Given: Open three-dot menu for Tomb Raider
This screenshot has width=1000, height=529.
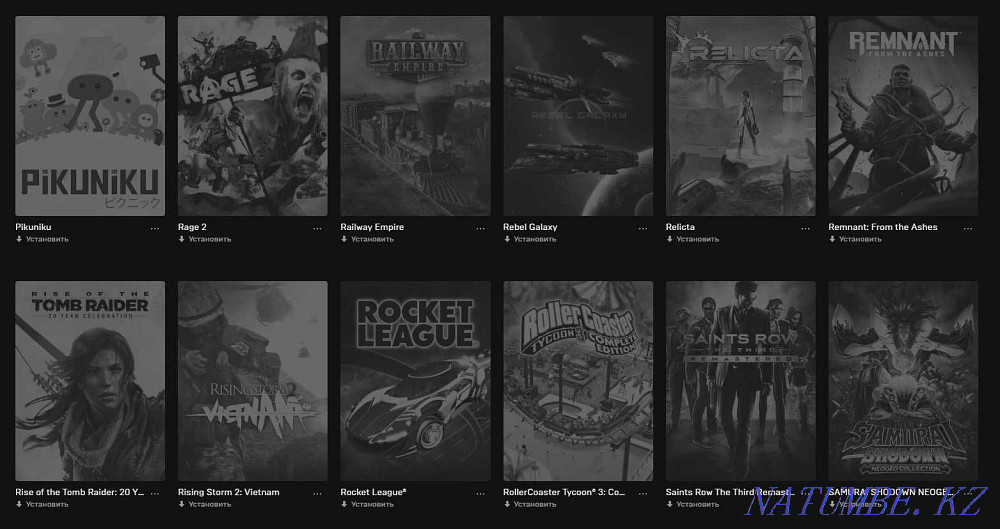Looking at the screenshot, I should 155,494.
